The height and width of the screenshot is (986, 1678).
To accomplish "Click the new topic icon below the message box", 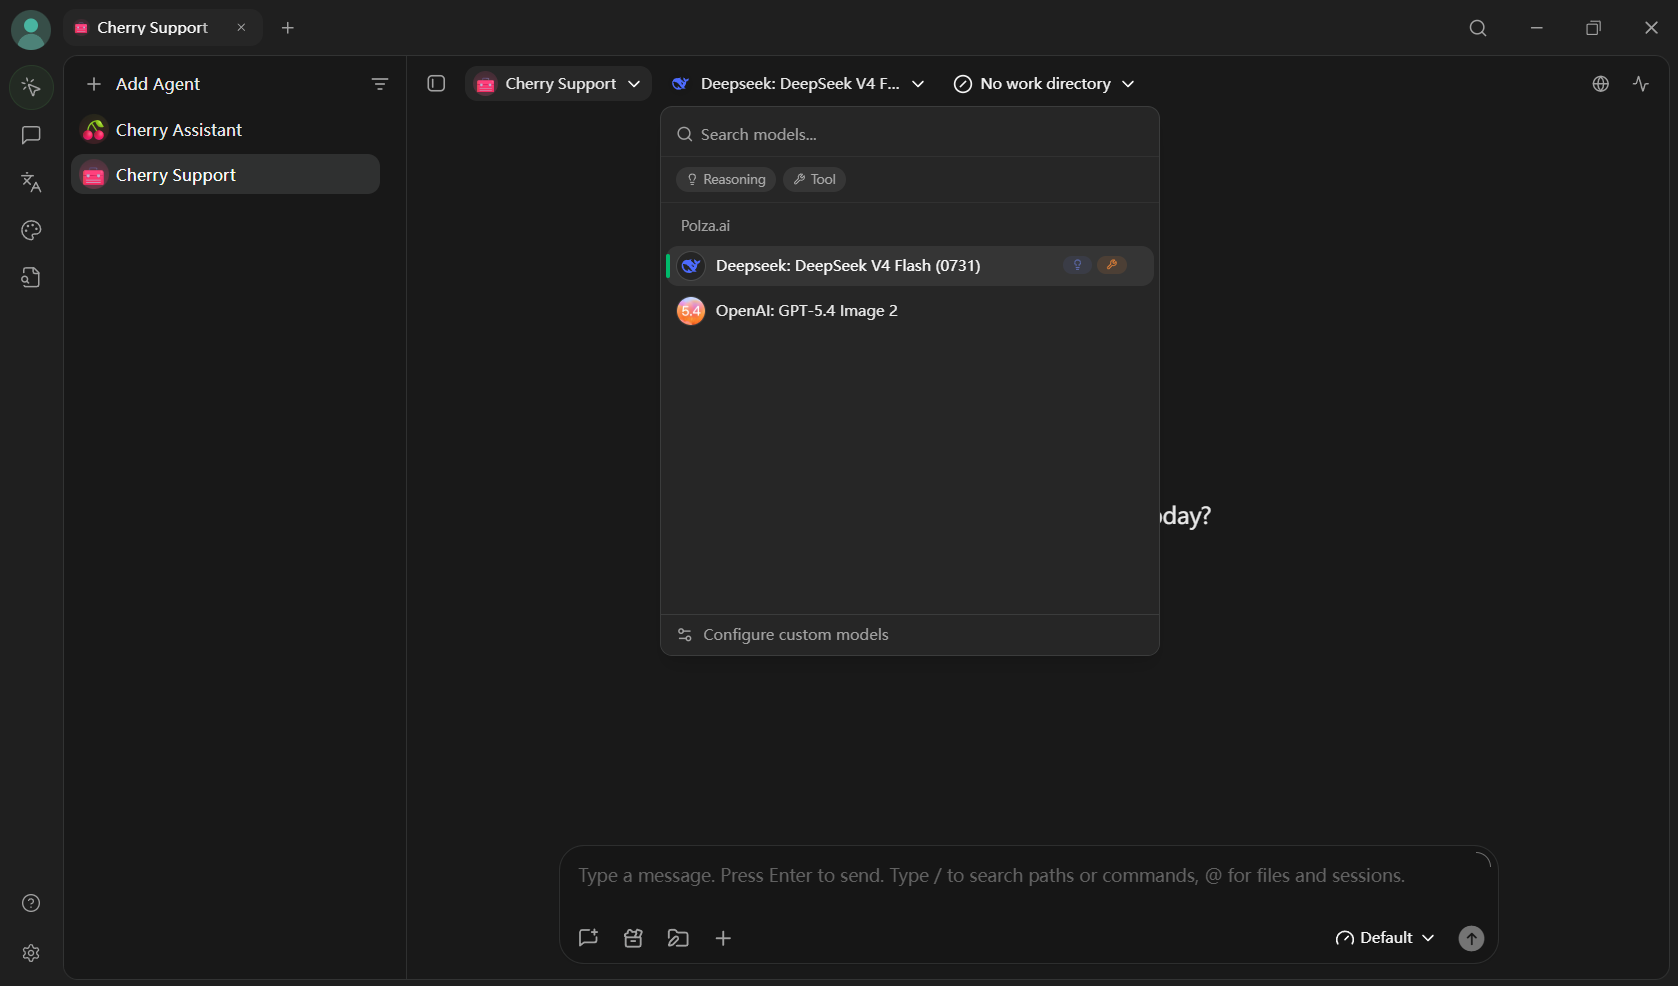I will tap(588, 938).
